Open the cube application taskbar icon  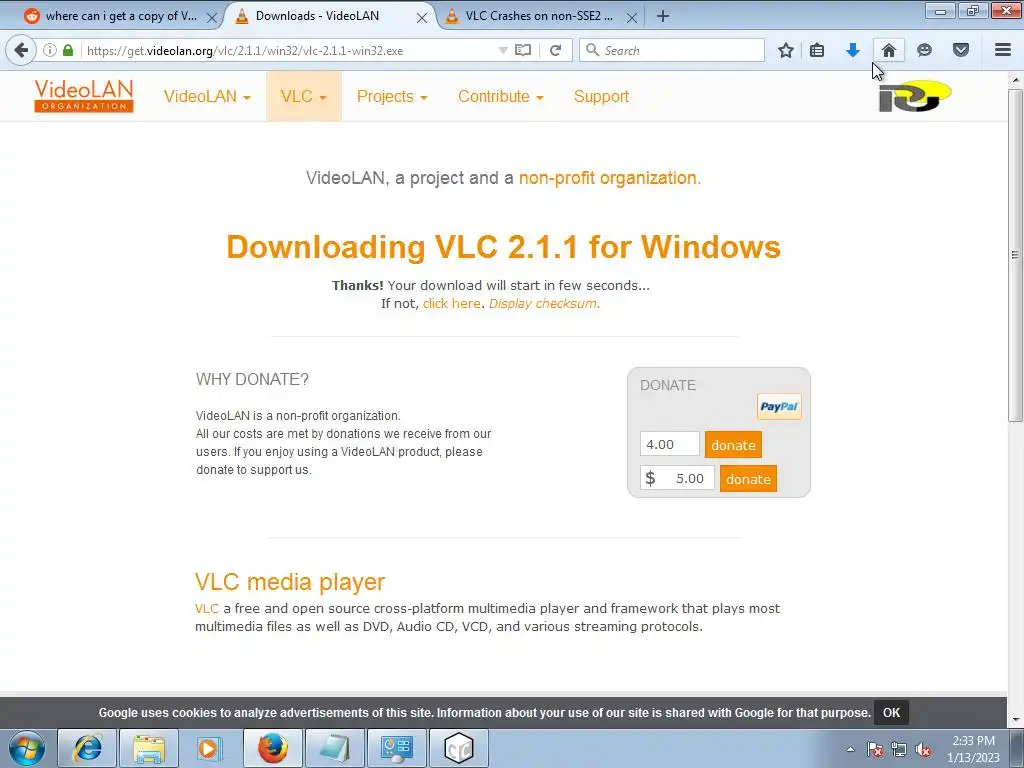tap(458, 748)
